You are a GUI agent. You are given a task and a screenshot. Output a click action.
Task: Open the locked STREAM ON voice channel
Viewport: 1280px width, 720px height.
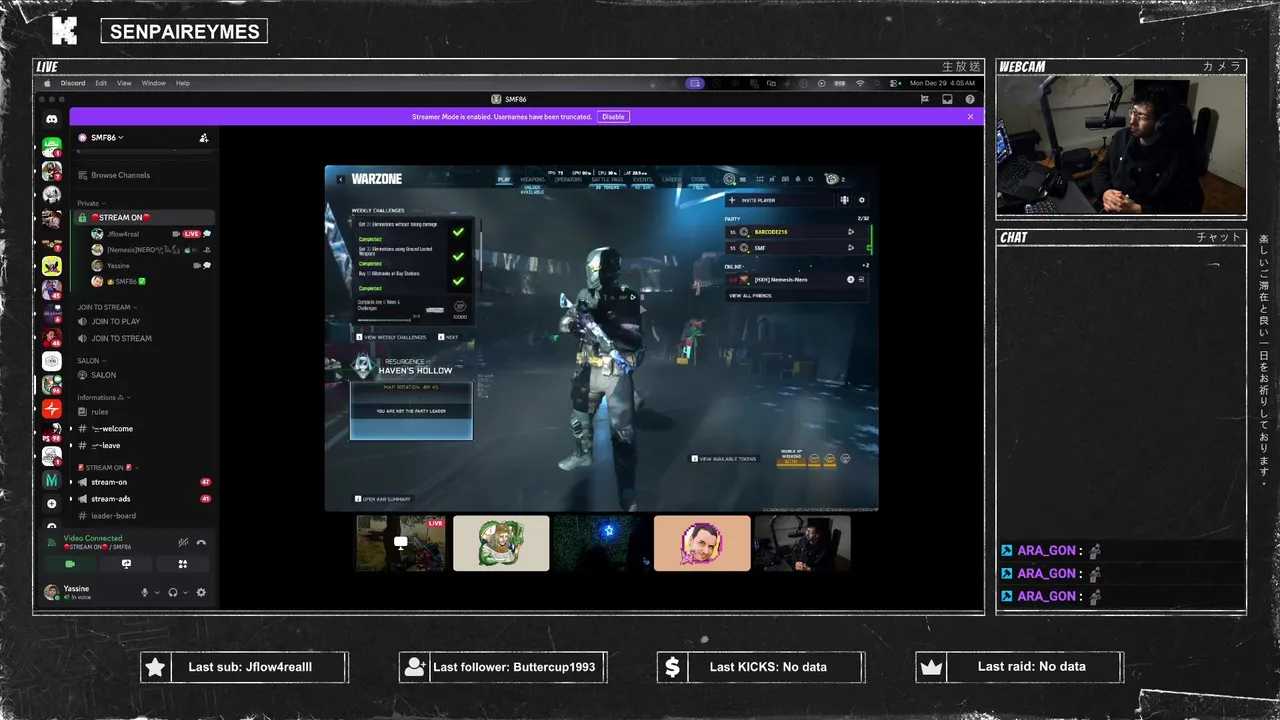[x=145, y=217]
